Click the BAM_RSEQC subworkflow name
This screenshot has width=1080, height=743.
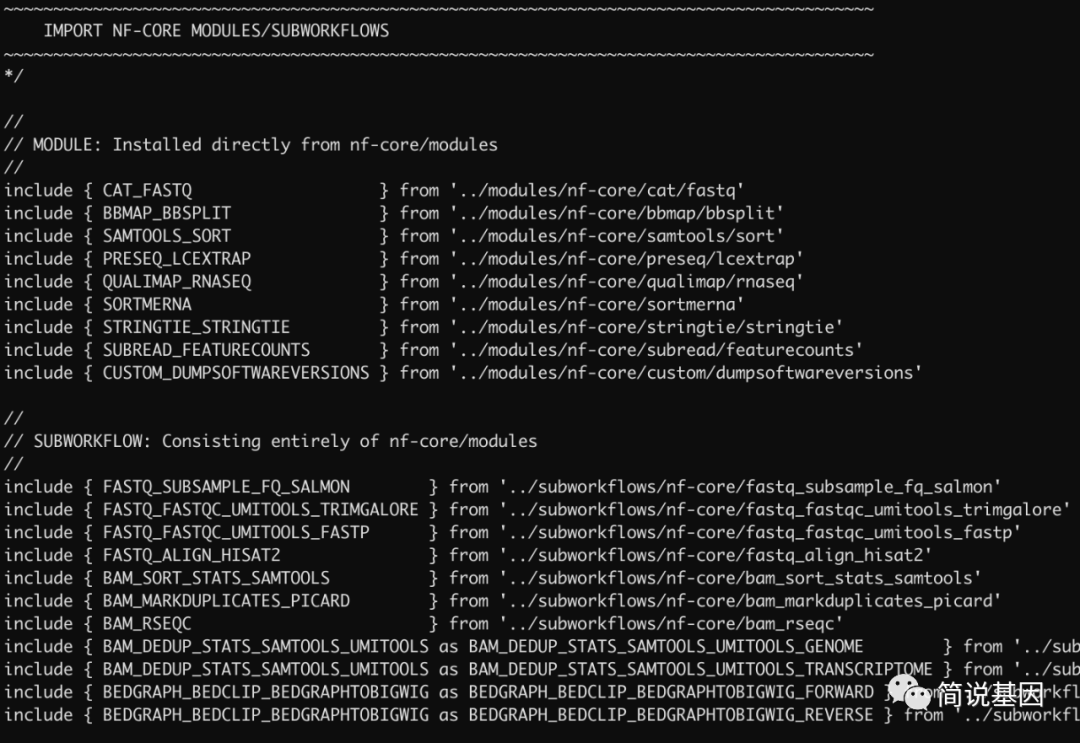coord(147,623)
